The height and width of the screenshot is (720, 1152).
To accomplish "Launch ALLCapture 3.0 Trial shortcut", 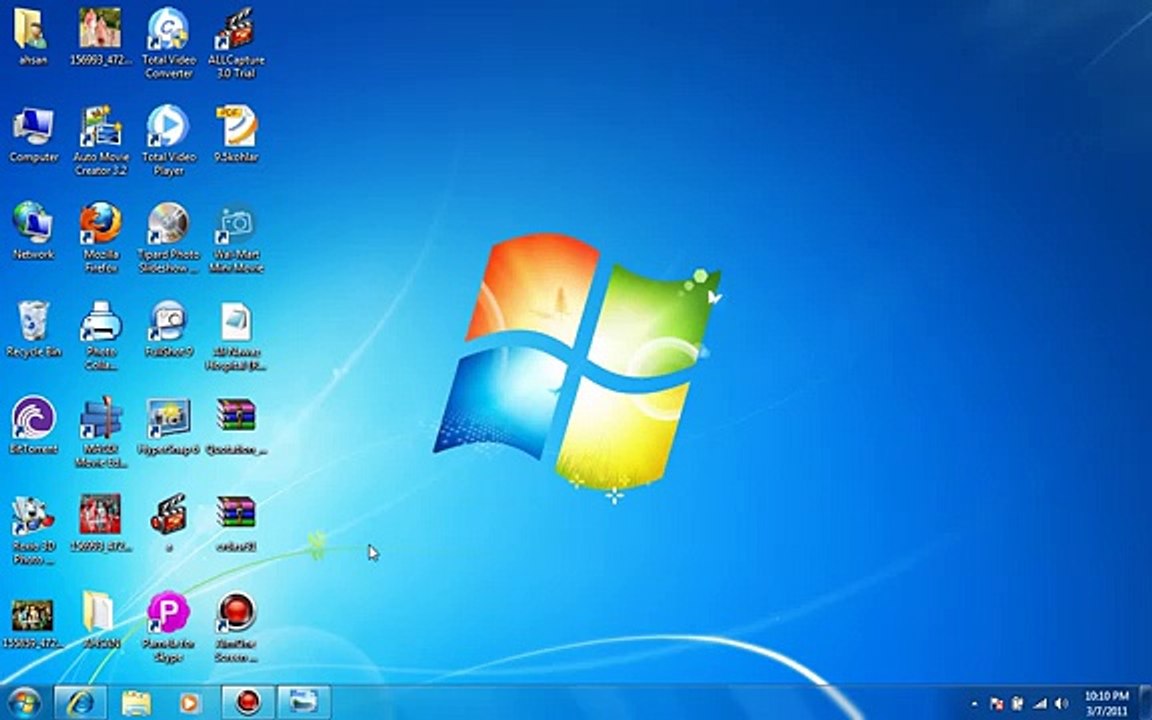I will tap(236, 43).
